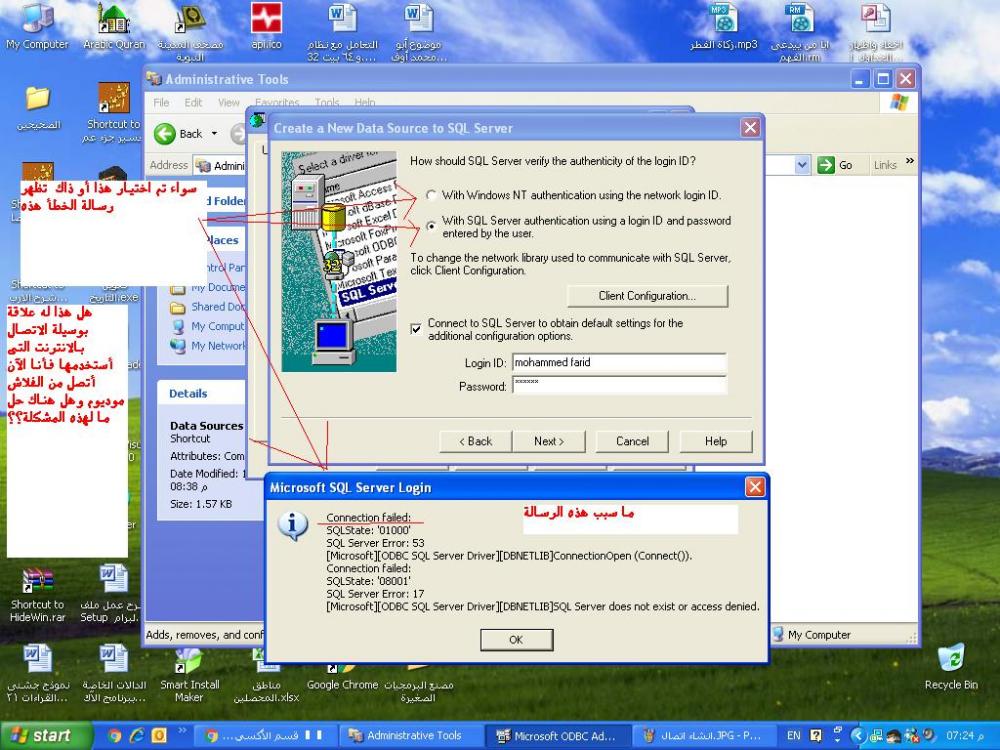Launch Chrome from quick launch bar
1000x750 pixels.
[115, 735]
